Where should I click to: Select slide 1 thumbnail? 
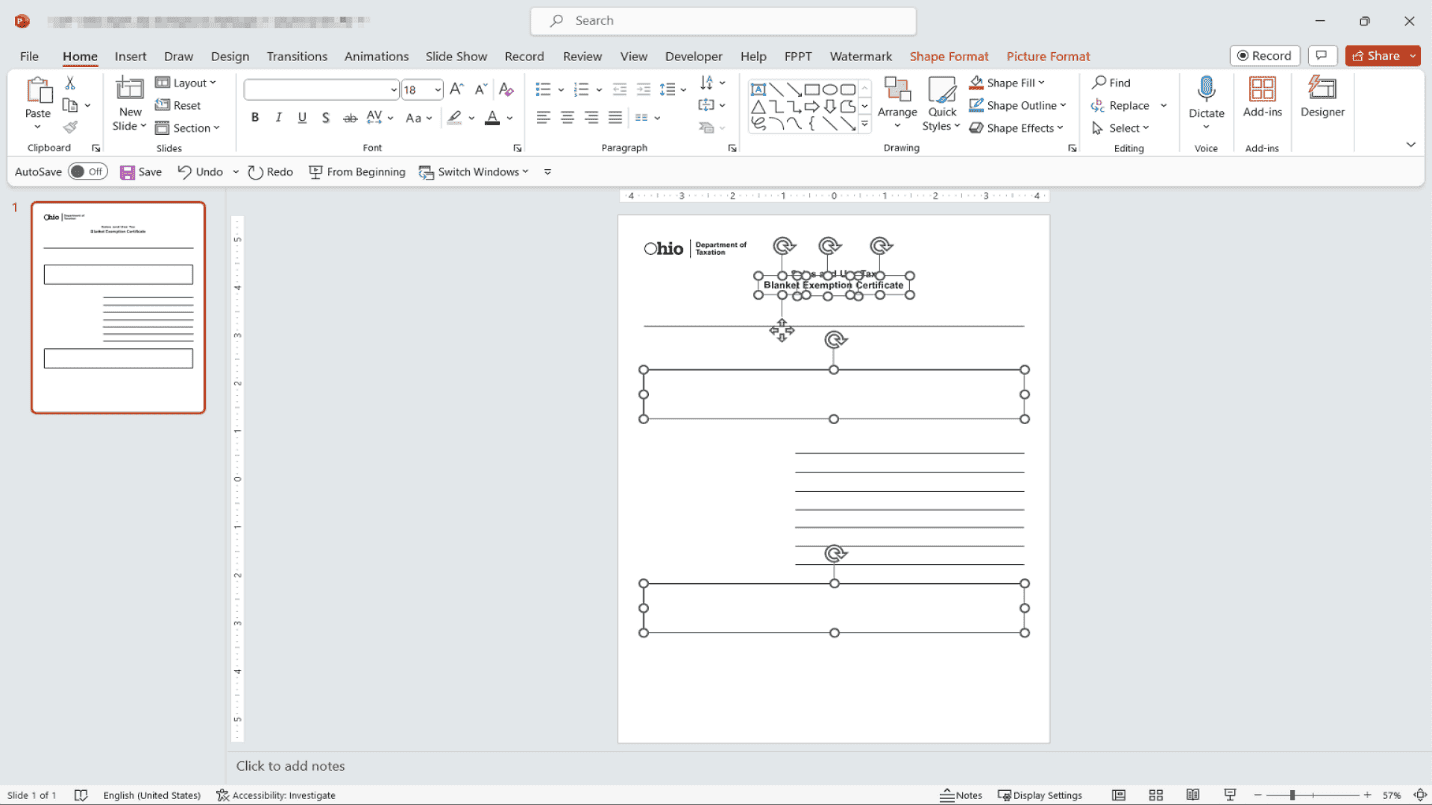[118, 308]
